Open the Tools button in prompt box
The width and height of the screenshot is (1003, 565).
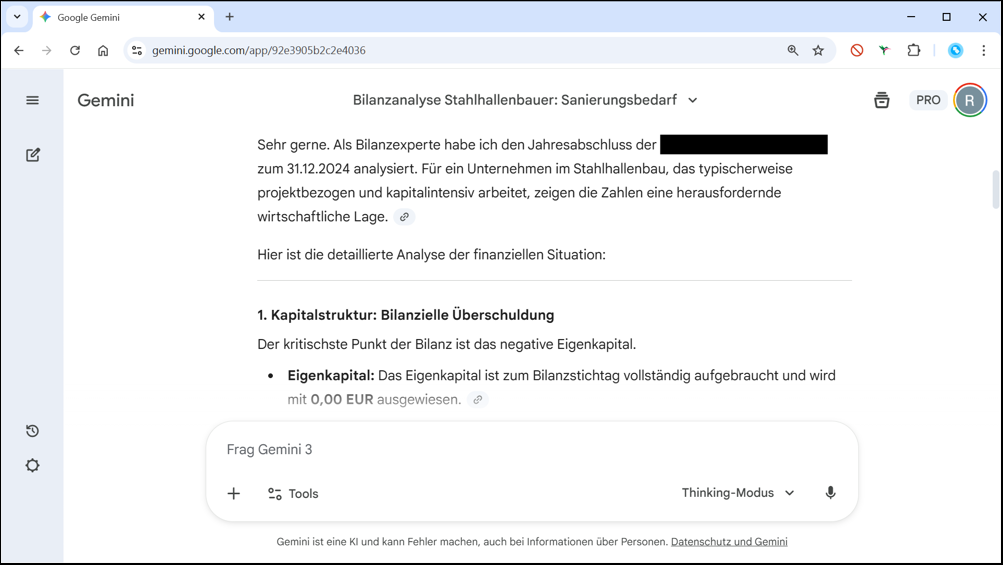coord(293,493)
